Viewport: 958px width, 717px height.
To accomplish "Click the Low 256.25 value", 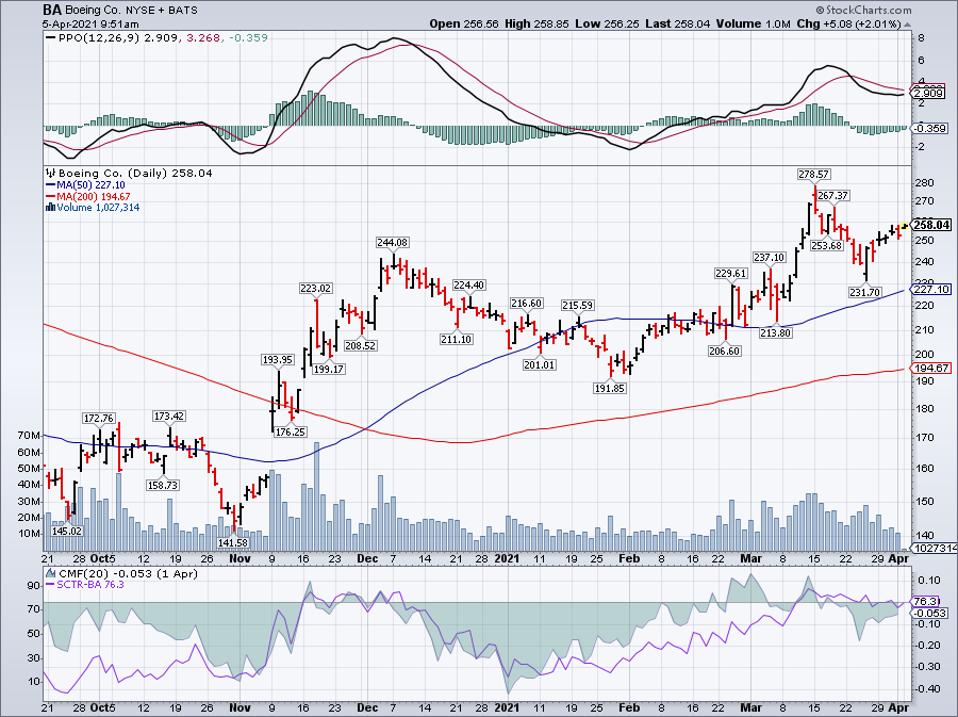I will click(605, 24).
